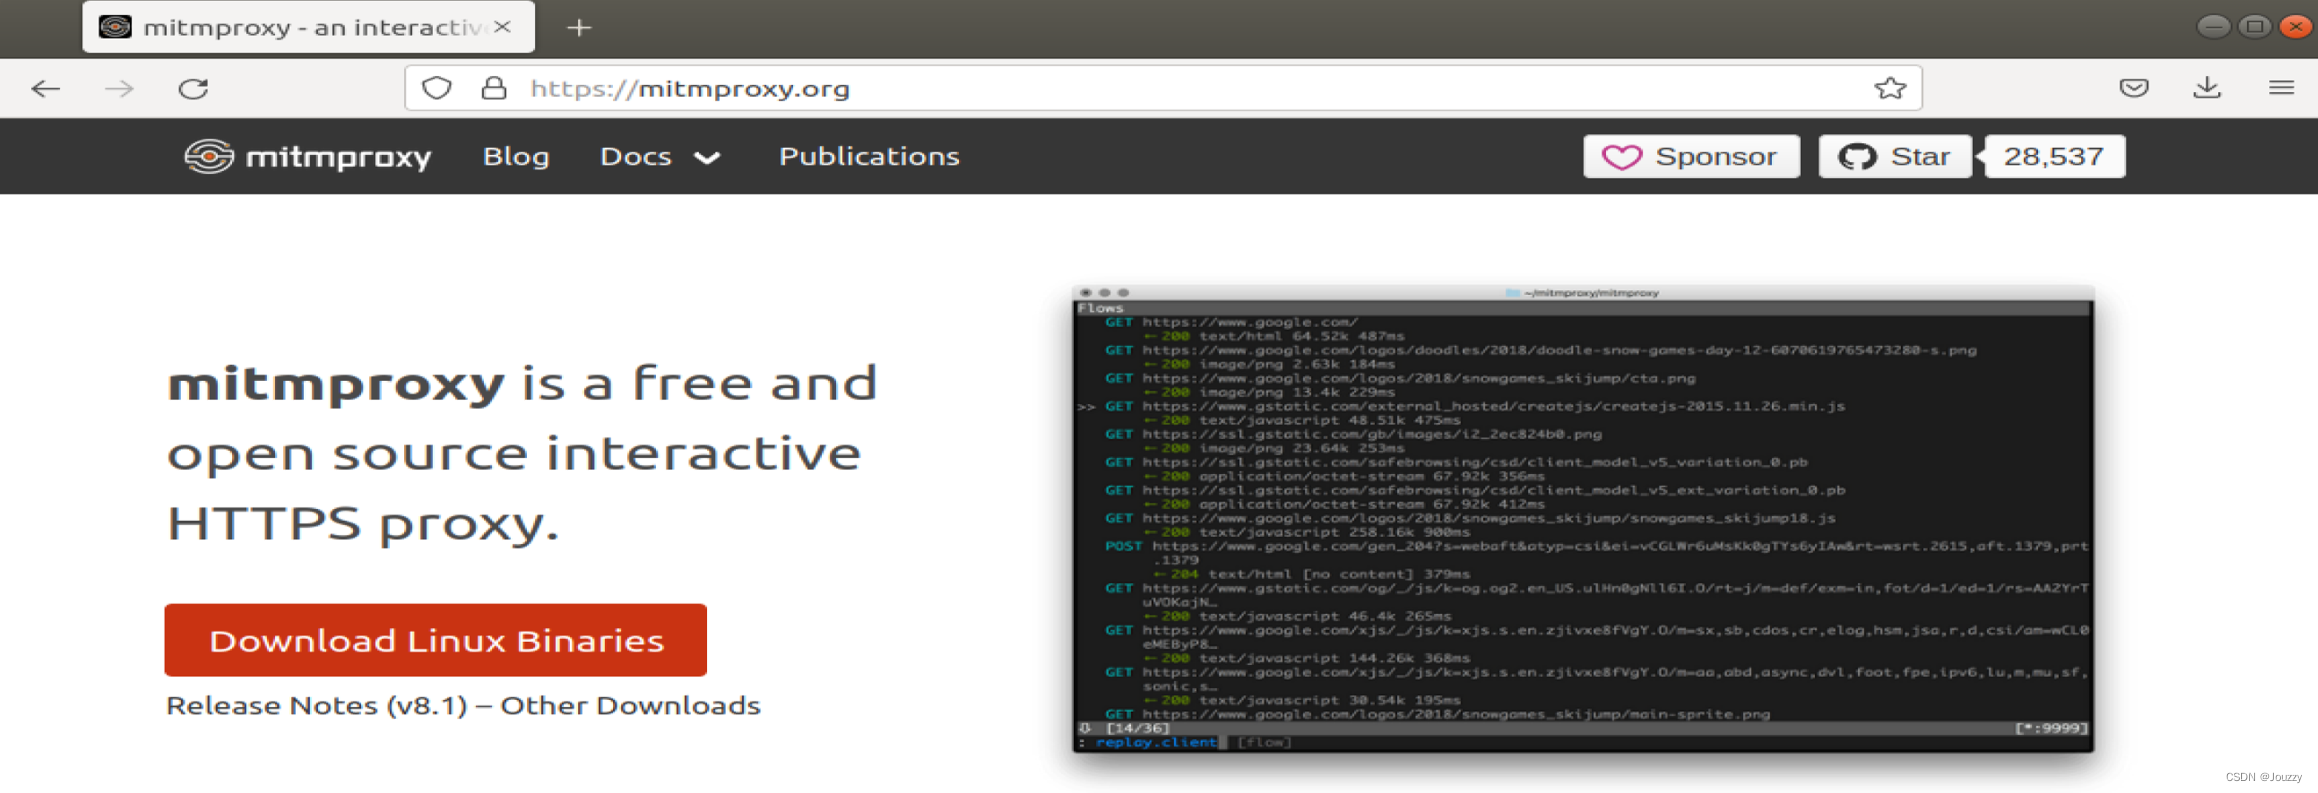Go back to the previous page
Viewport: 2318px width, 793px height.
(45, 89)
